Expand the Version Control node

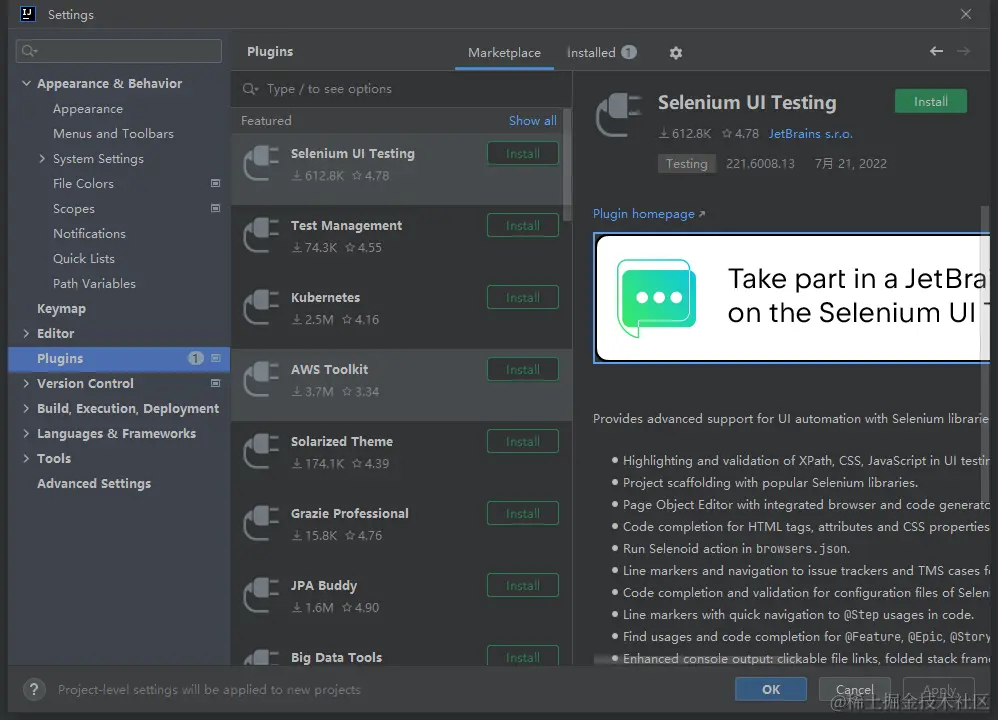pyautogui.click(x=26, y=383)
